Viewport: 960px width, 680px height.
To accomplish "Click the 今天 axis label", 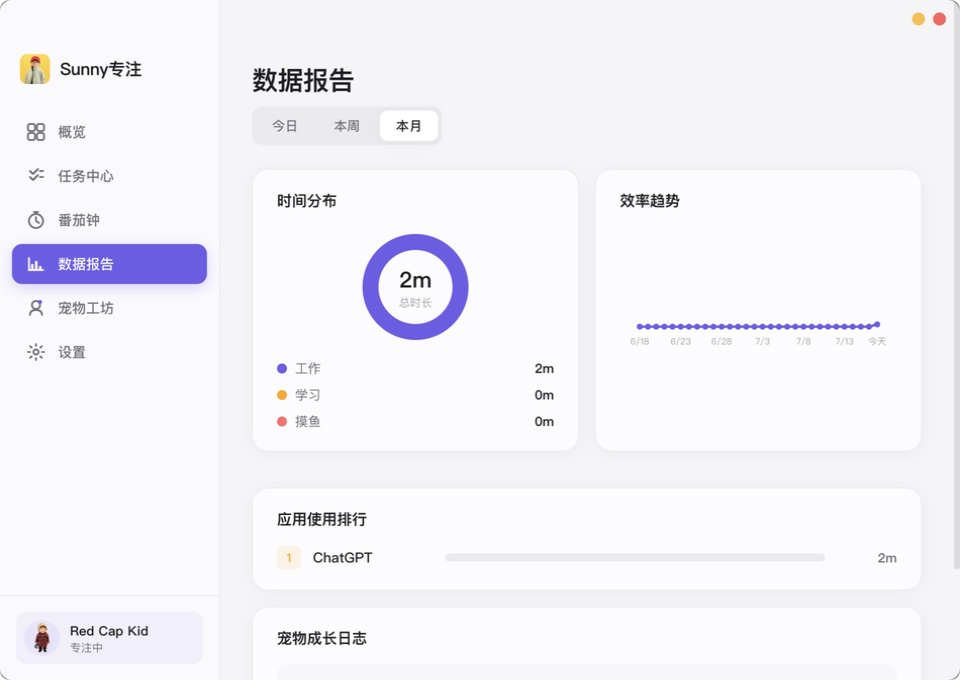I will coord(877,341).
